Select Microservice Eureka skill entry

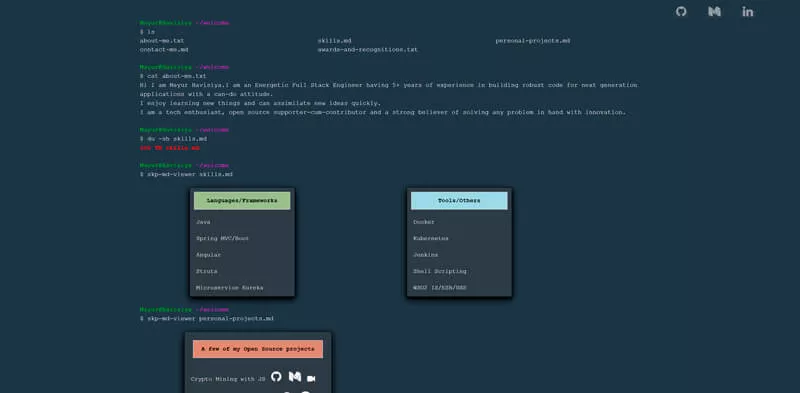pos(230,287)
